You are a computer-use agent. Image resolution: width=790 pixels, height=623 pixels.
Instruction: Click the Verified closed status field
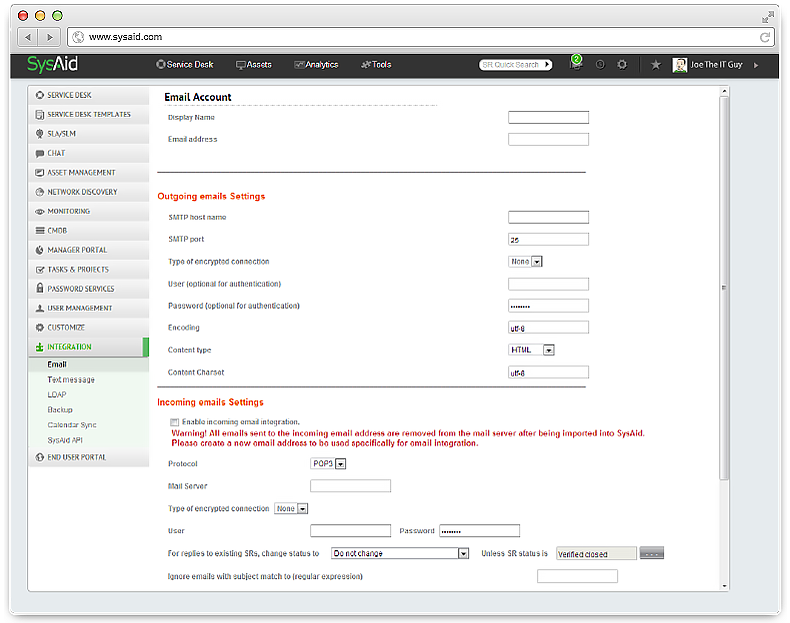pyautogui.click(x=596, y=553)
